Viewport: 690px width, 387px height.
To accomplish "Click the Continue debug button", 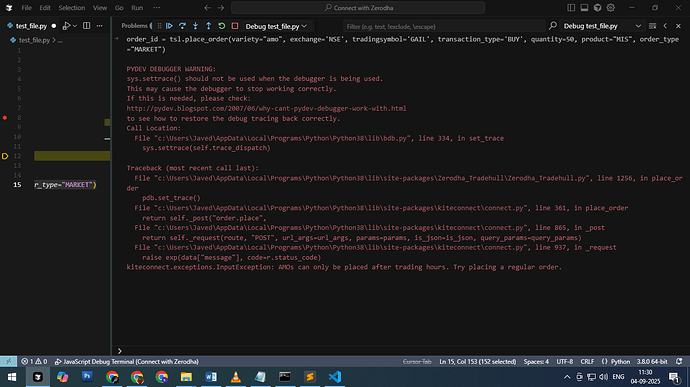I will coord(169,26).
